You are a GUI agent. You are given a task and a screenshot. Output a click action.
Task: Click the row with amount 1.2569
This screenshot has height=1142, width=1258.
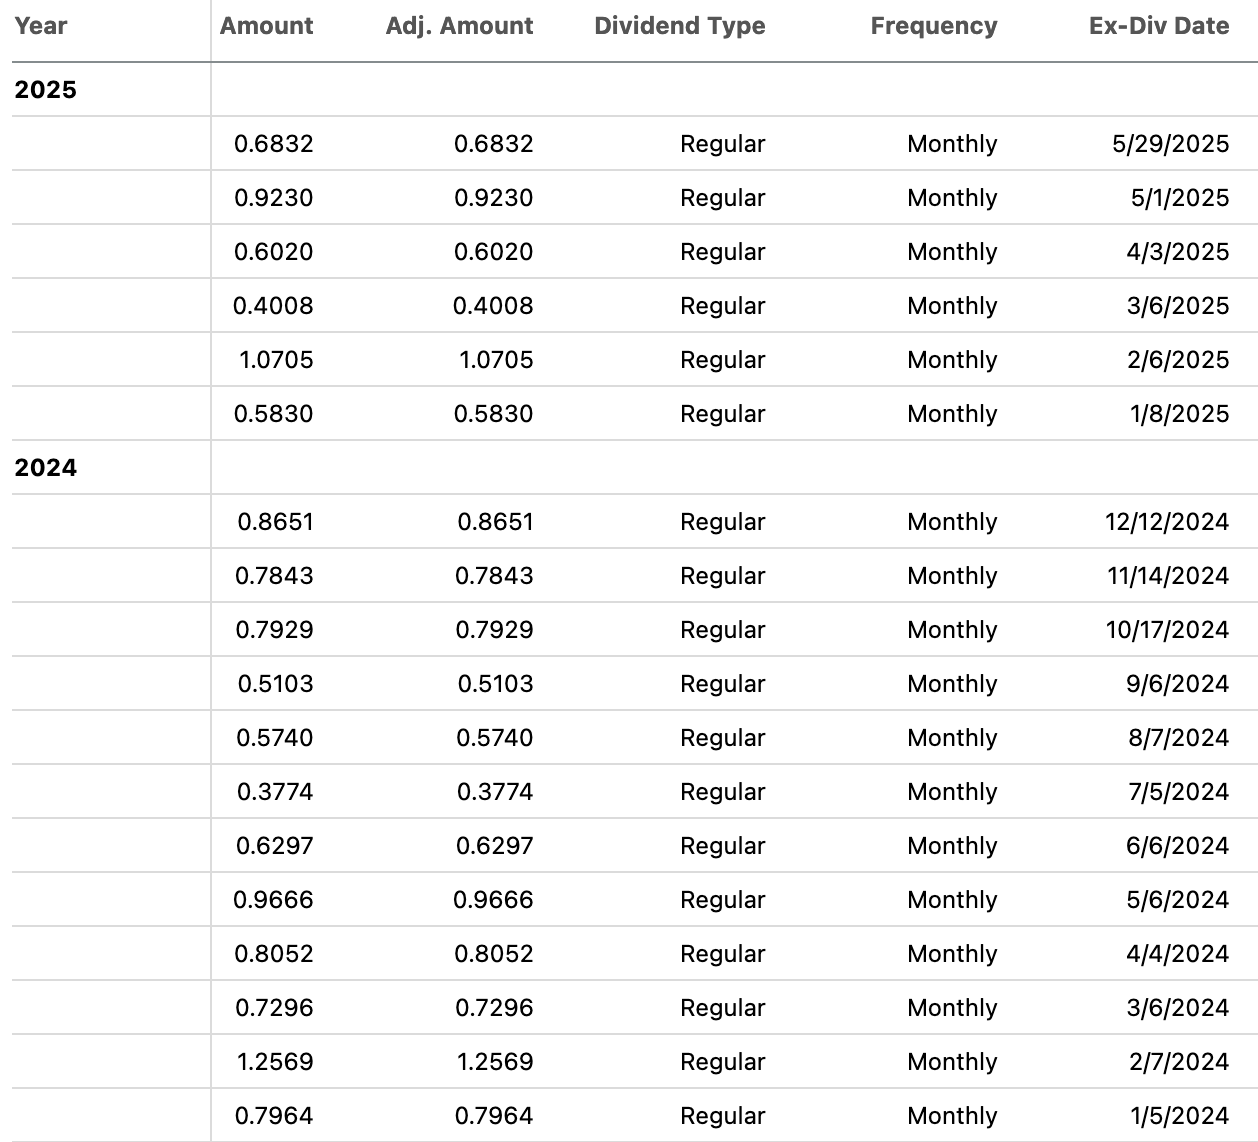pyautogui.click(x=629, y=1061)
